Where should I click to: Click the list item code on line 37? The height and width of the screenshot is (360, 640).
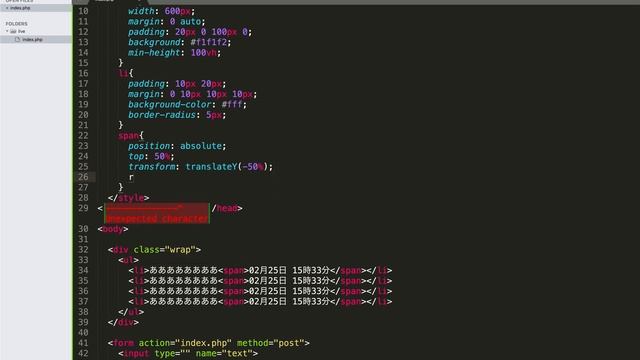260,302
